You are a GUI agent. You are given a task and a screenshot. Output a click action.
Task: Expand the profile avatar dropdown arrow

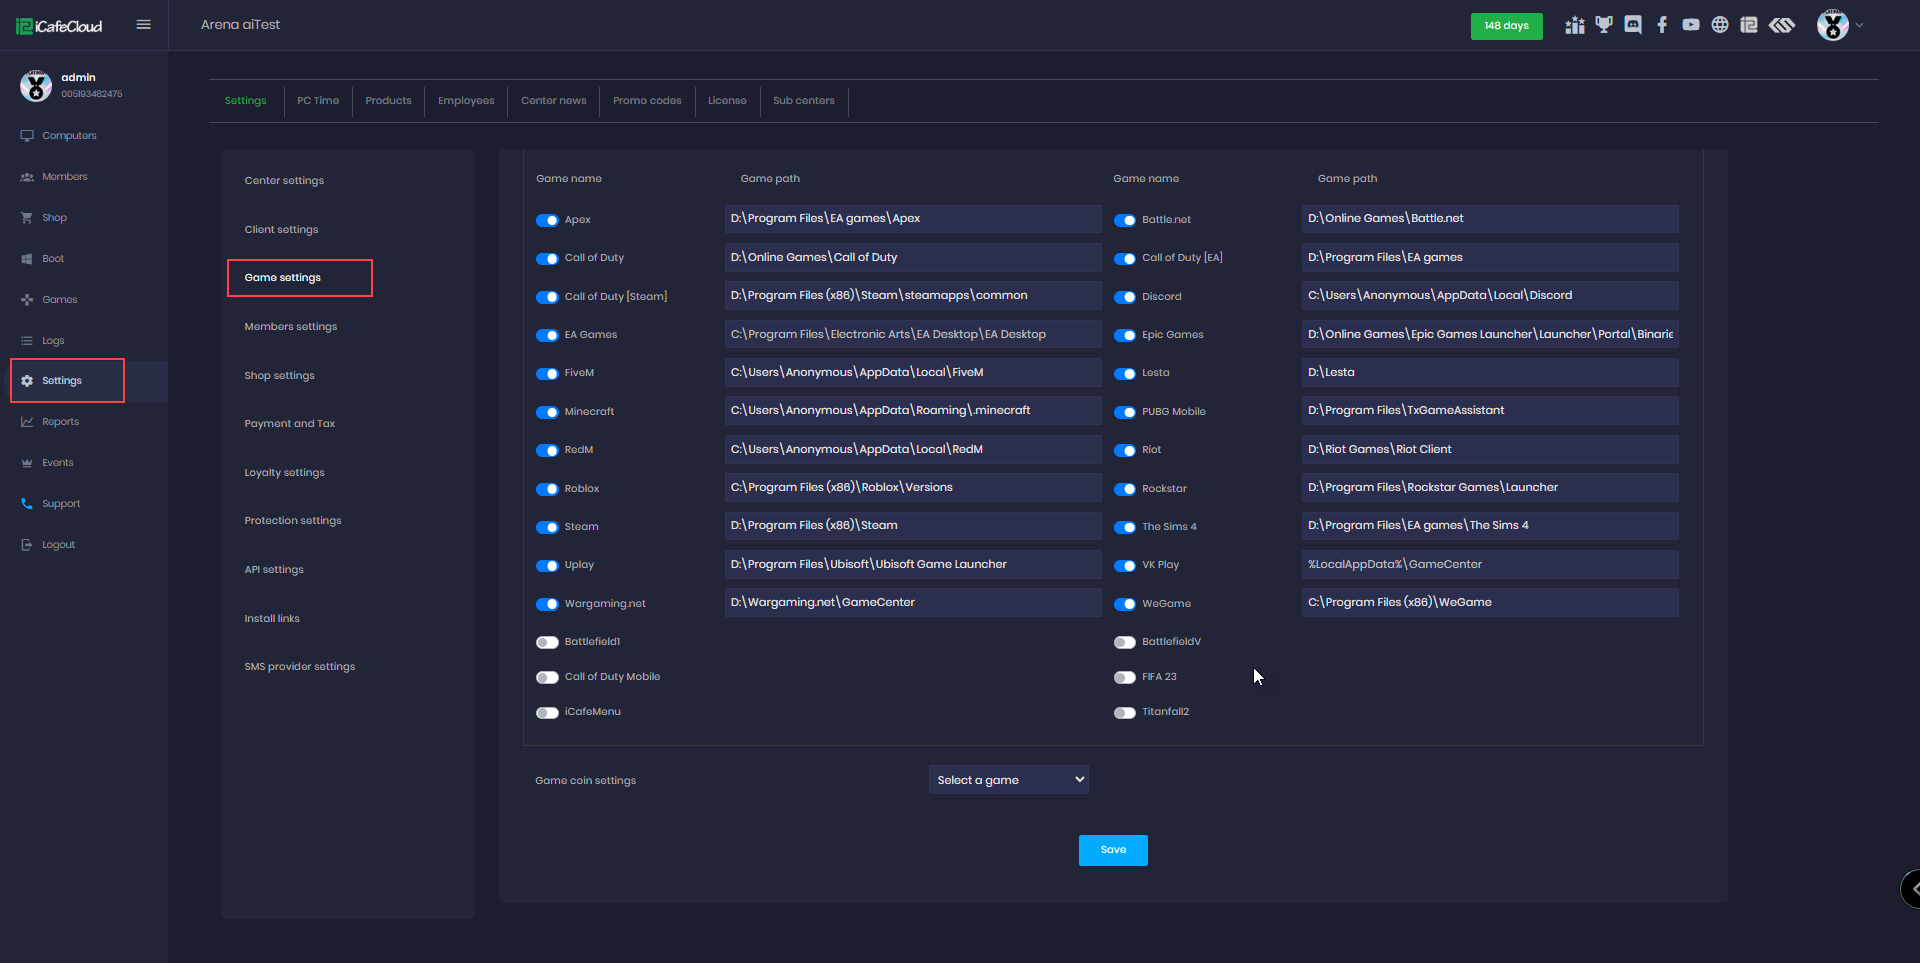click(1860, 25)
